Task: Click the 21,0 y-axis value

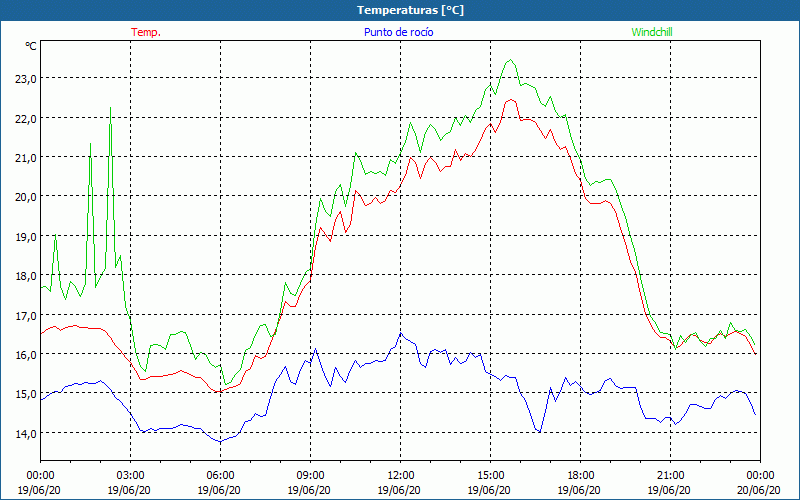Action: click(26, 158)
